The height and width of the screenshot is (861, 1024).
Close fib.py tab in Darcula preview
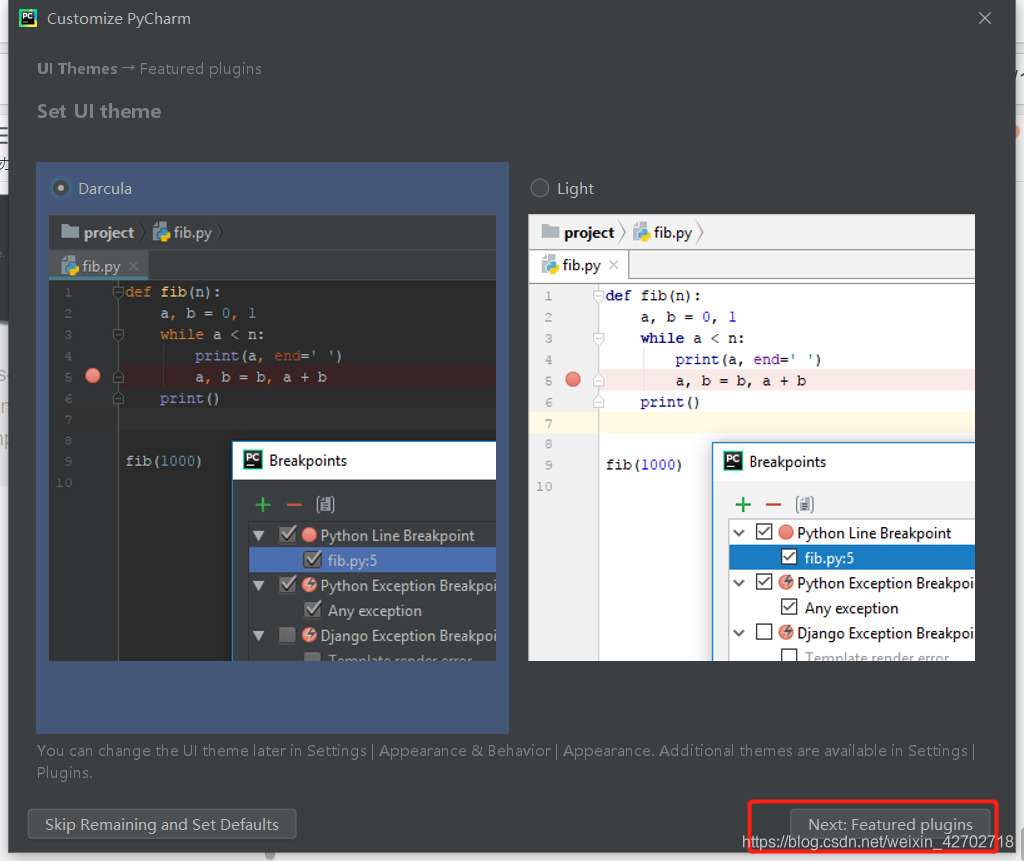click(x=133, y=266)
